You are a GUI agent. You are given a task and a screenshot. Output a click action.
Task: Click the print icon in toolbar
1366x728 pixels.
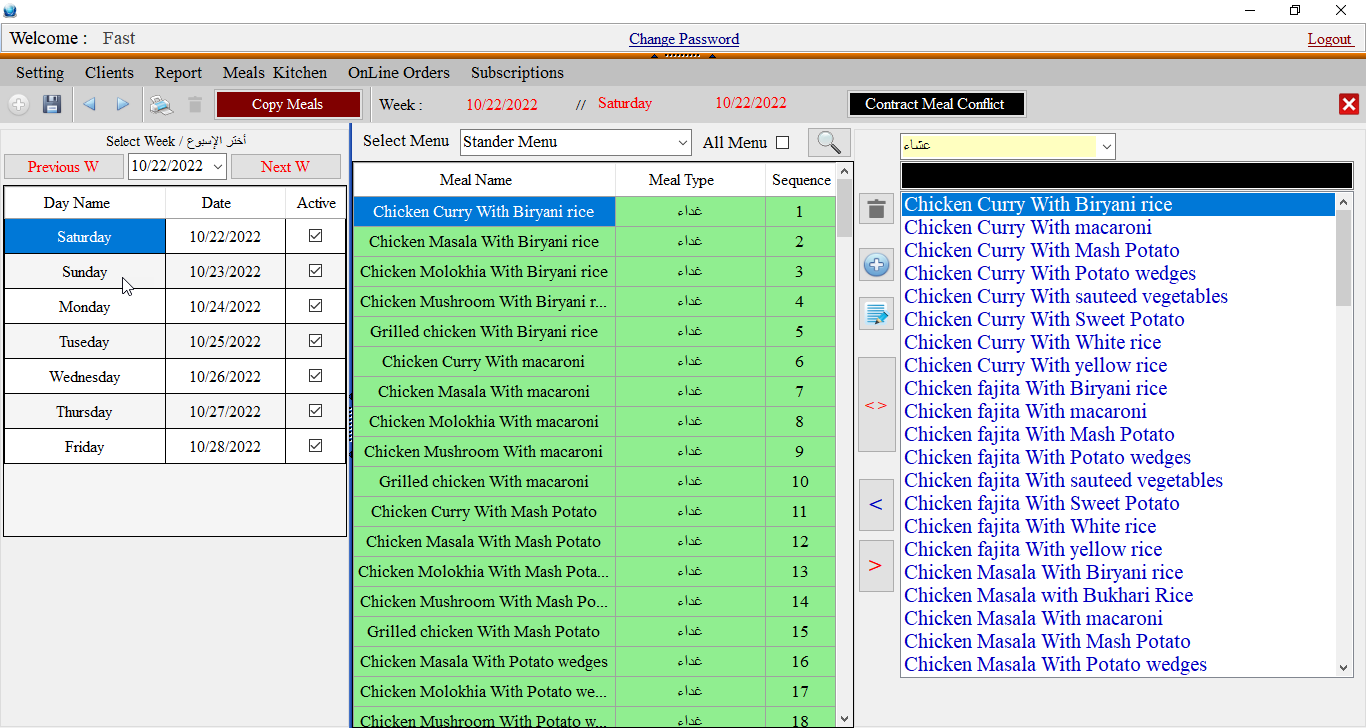(x=160, y=104)
